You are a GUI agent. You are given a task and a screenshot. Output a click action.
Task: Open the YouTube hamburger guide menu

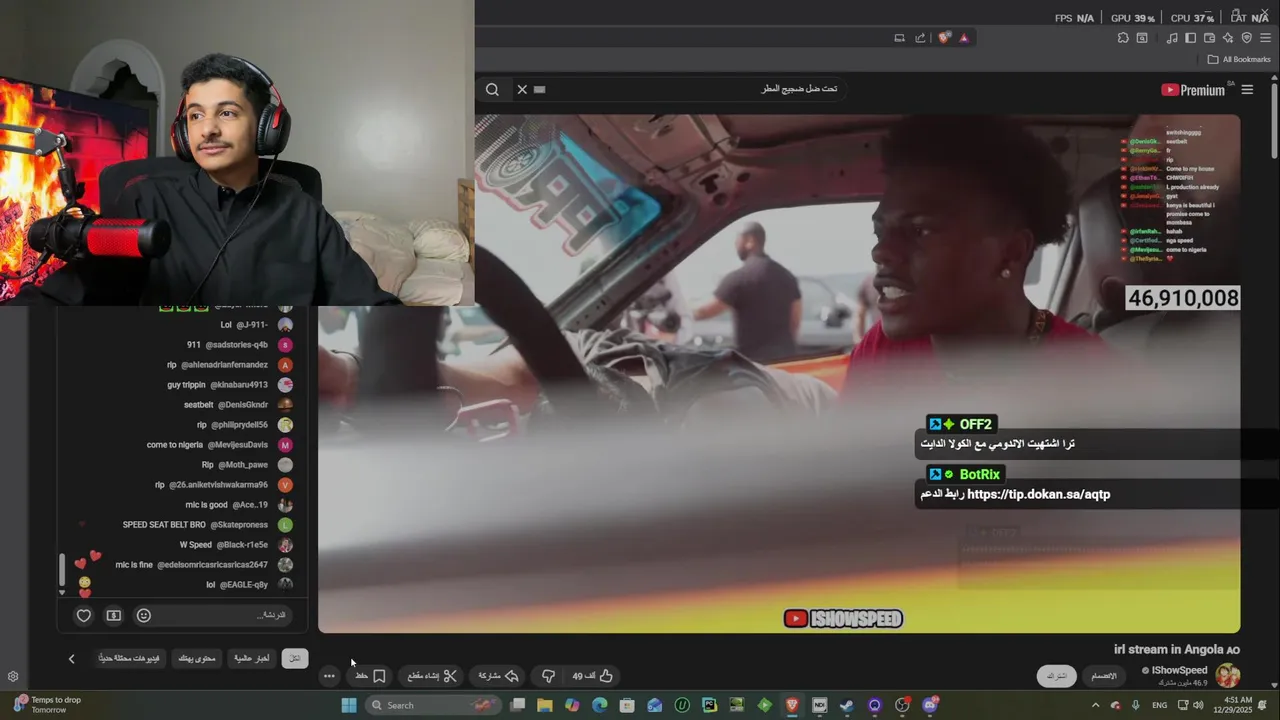[1247, 90]
